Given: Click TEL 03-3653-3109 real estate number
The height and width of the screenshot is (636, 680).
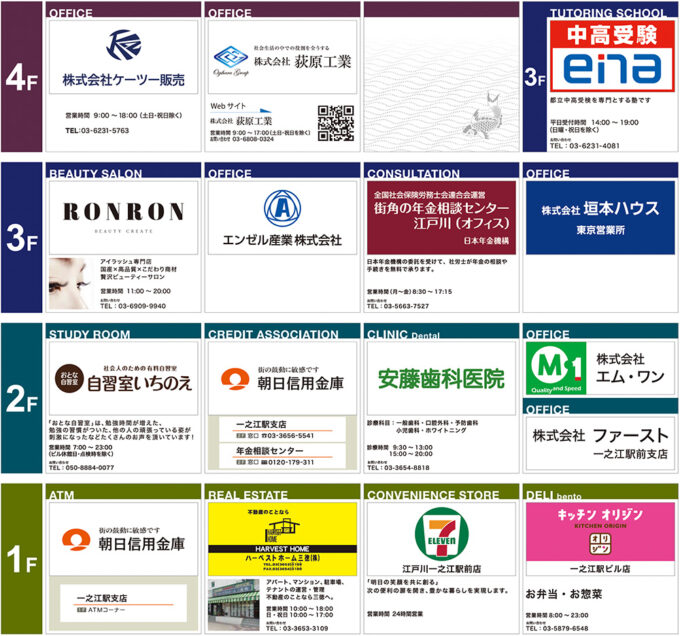Looking at the screenshot, I should 297,628.
